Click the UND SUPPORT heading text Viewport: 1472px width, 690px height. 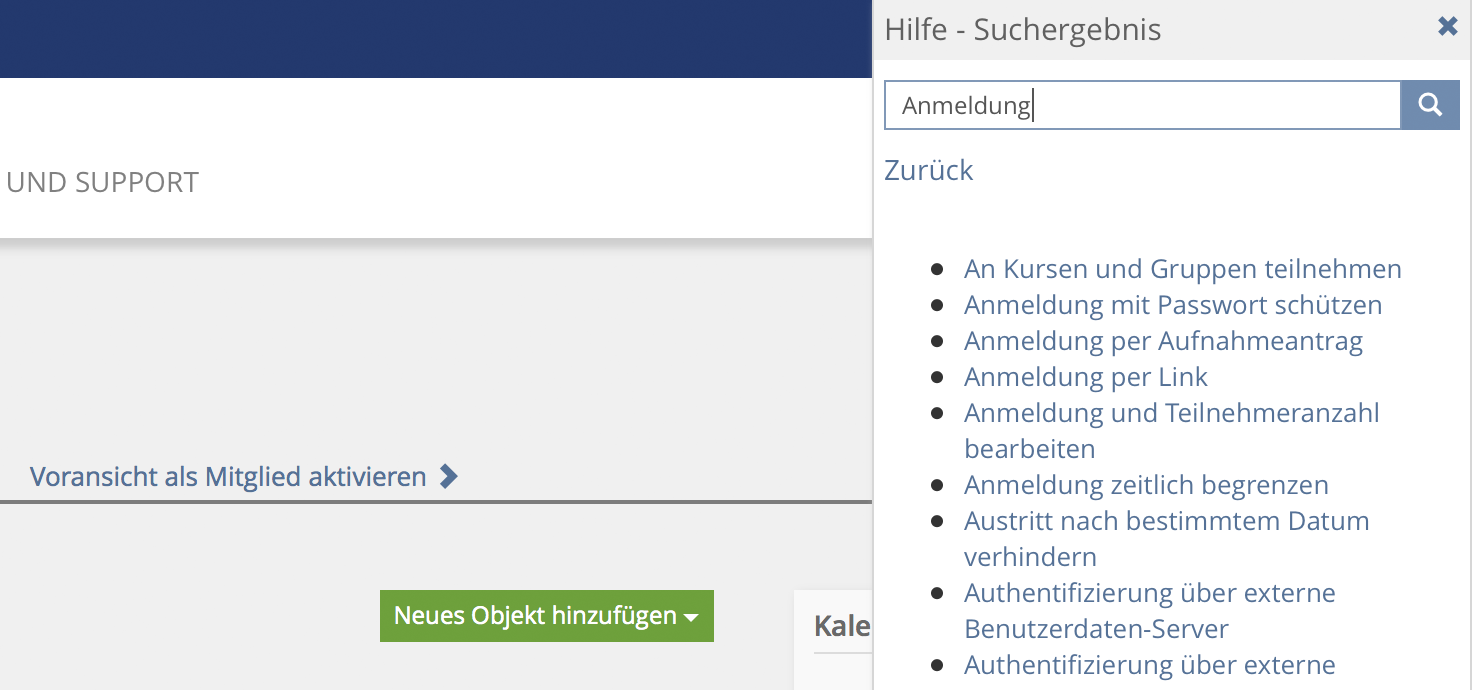[x=102, y=182]
